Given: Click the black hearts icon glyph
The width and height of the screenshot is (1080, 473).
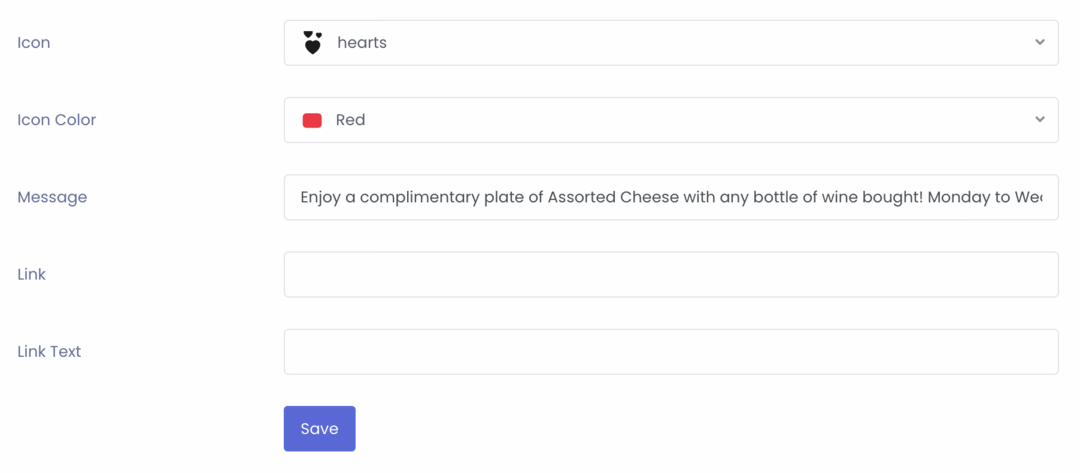Looking at the screenshot, I should point(313,43).
